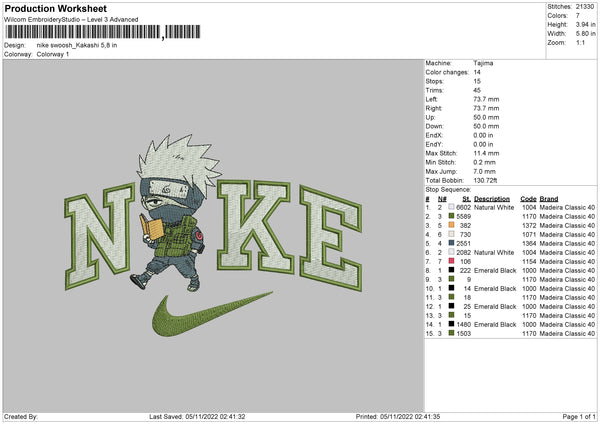This screenshot has height=424, width=600.
Task: Select the blue color swatch in stop row 5
Action: (451, 243)
